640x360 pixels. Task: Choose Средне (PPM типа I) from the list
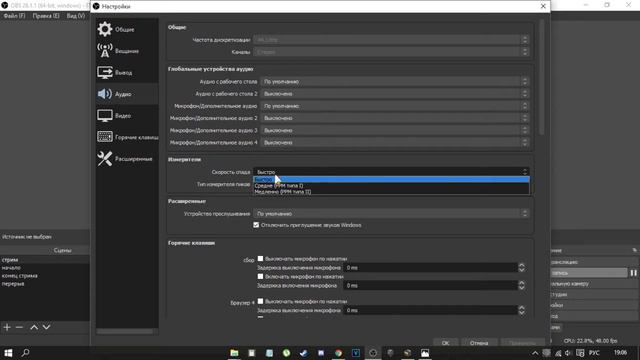pyautogui.click(x=391, y=186)
